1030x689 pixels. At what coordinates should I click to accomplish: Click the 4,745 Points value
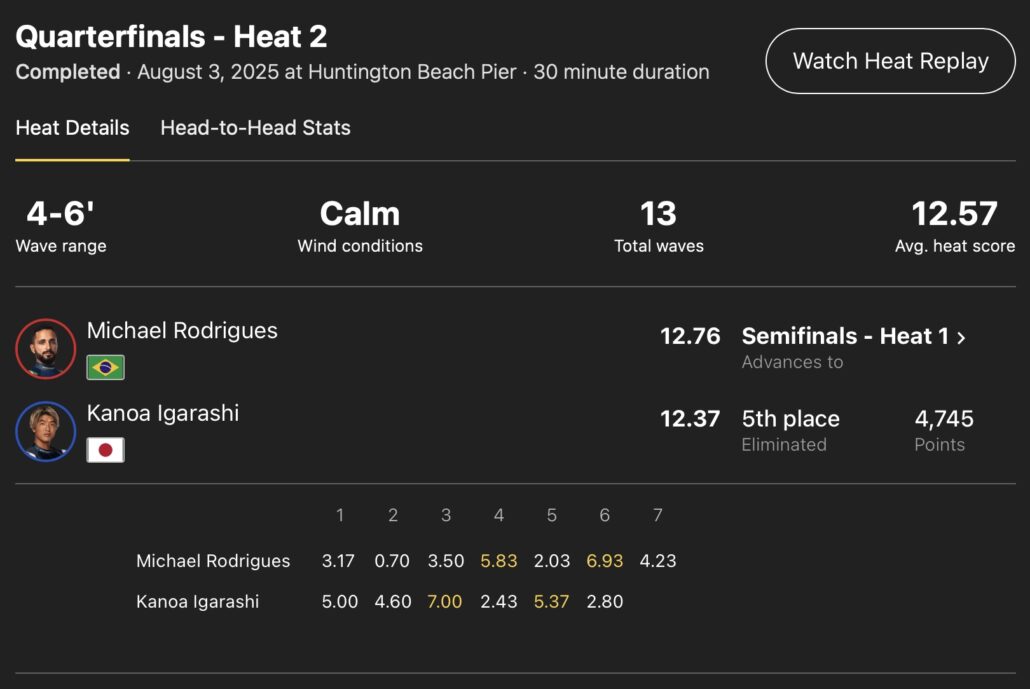tap(944, 419)
